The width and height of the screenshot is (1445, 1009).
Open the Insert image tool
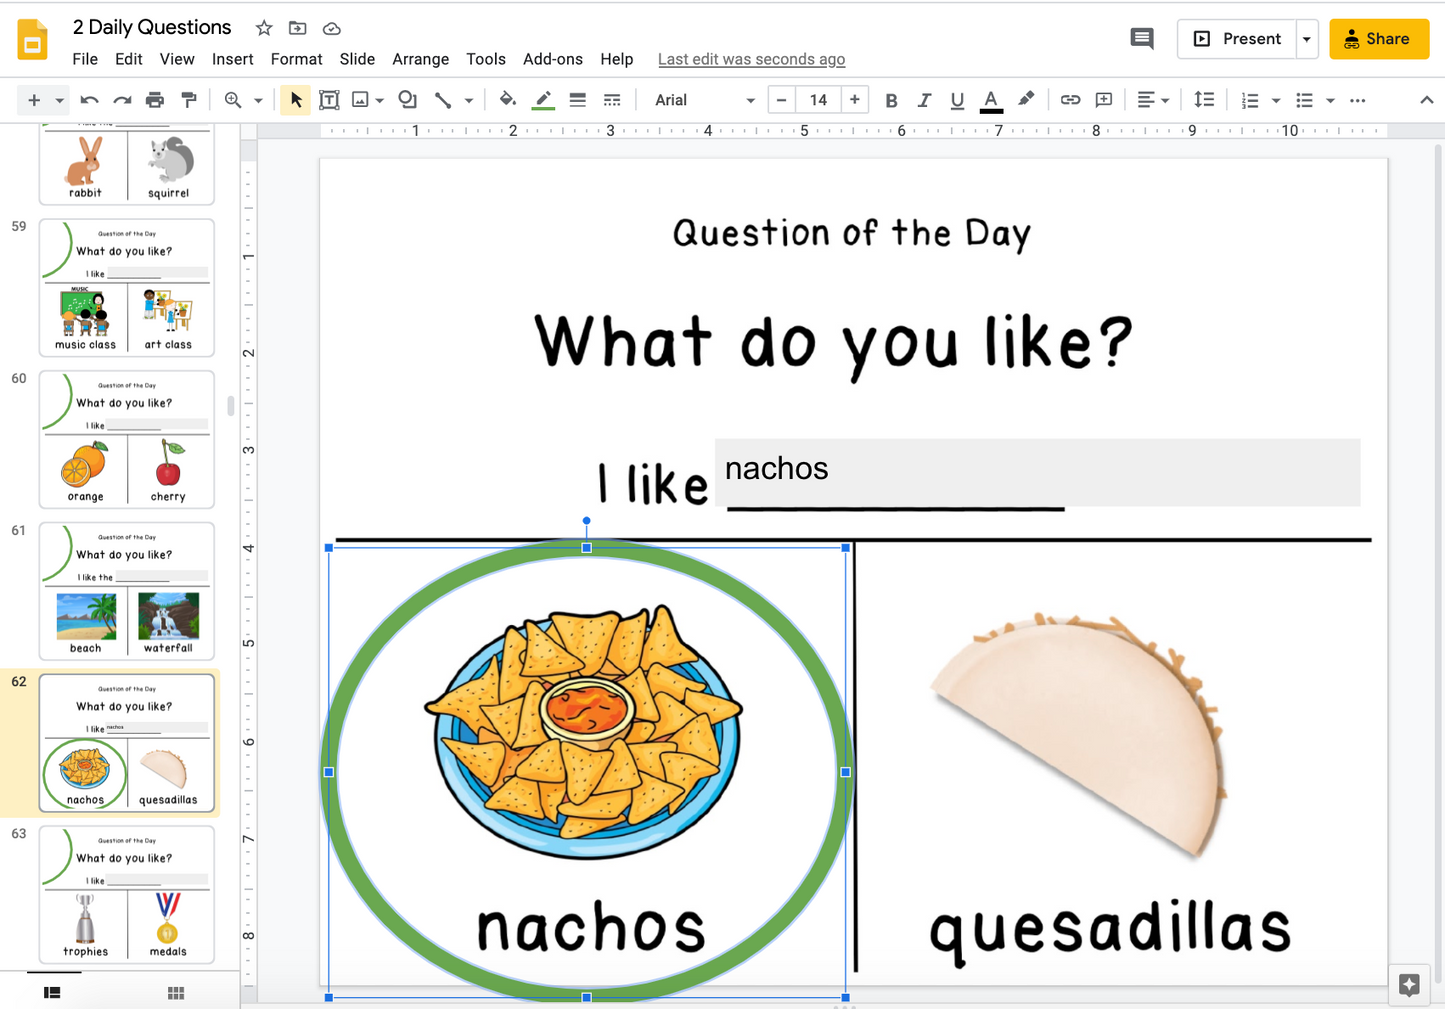[360, 99]
